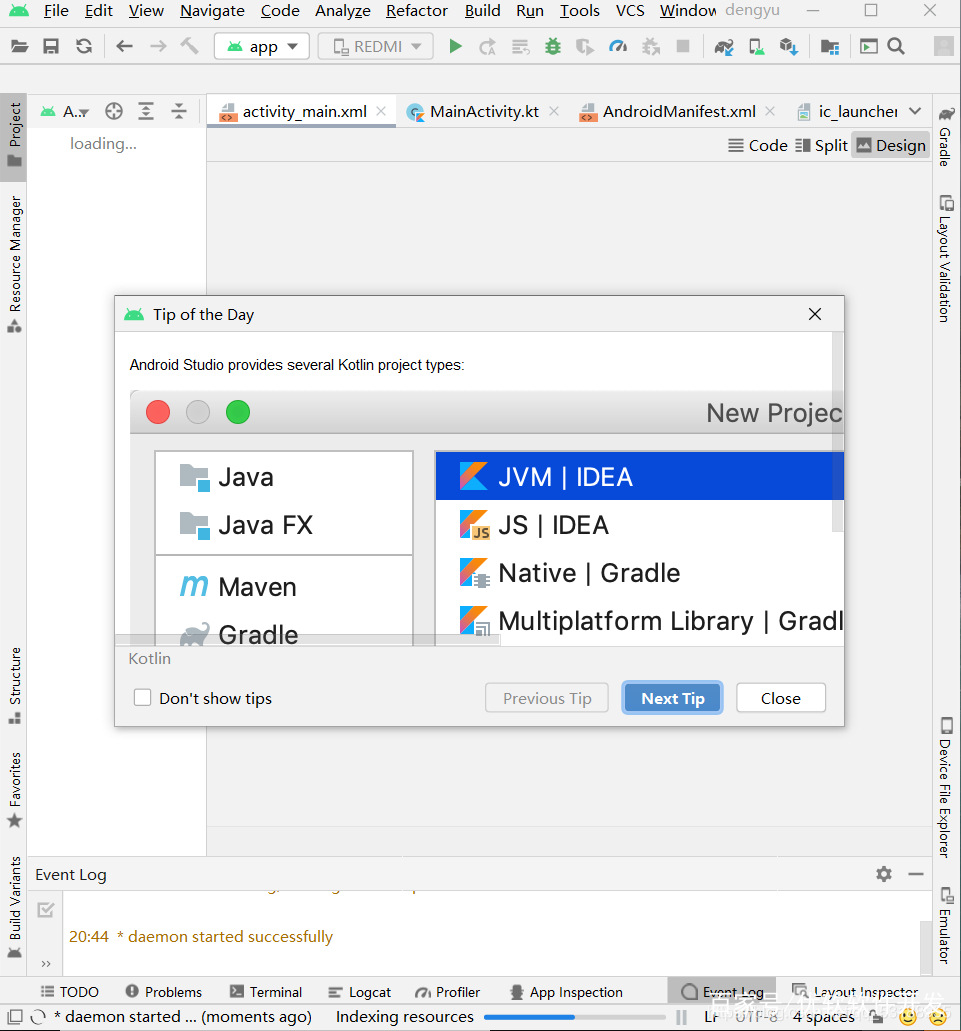Screen dimensions: 961x1031
Task: Open the Gradle side panel
Action: coord(945,137)
